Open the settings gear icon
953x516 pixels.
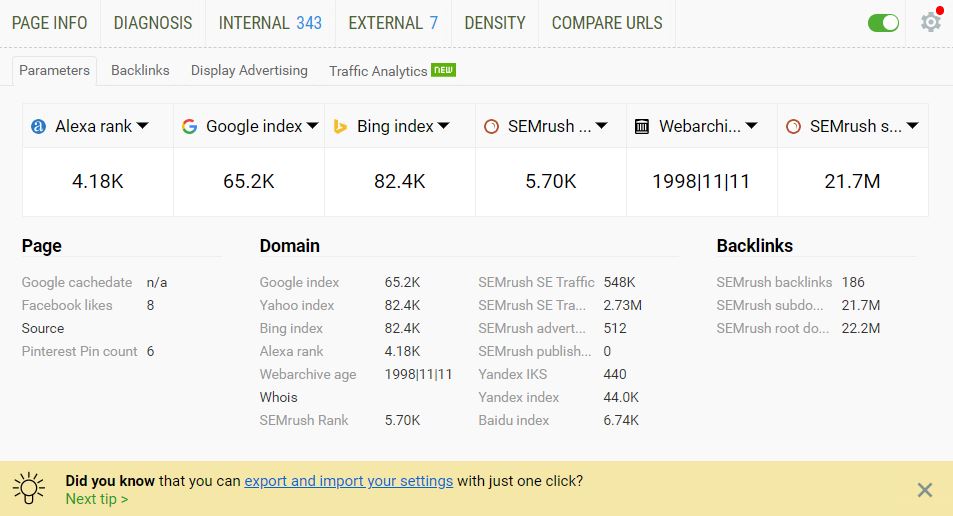931,22
